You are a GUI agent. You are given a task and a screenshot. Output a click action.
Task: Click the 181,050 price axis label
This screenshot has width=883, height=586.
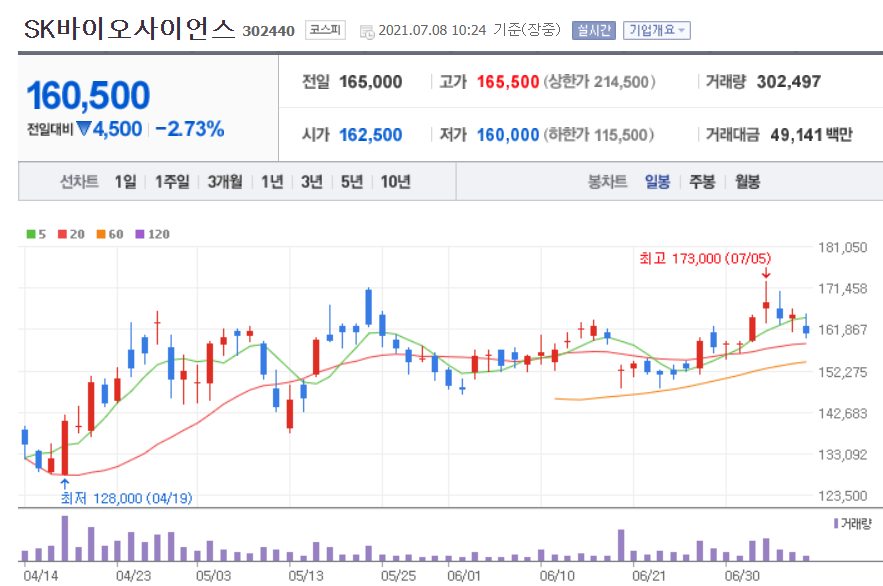pos(842,247)
